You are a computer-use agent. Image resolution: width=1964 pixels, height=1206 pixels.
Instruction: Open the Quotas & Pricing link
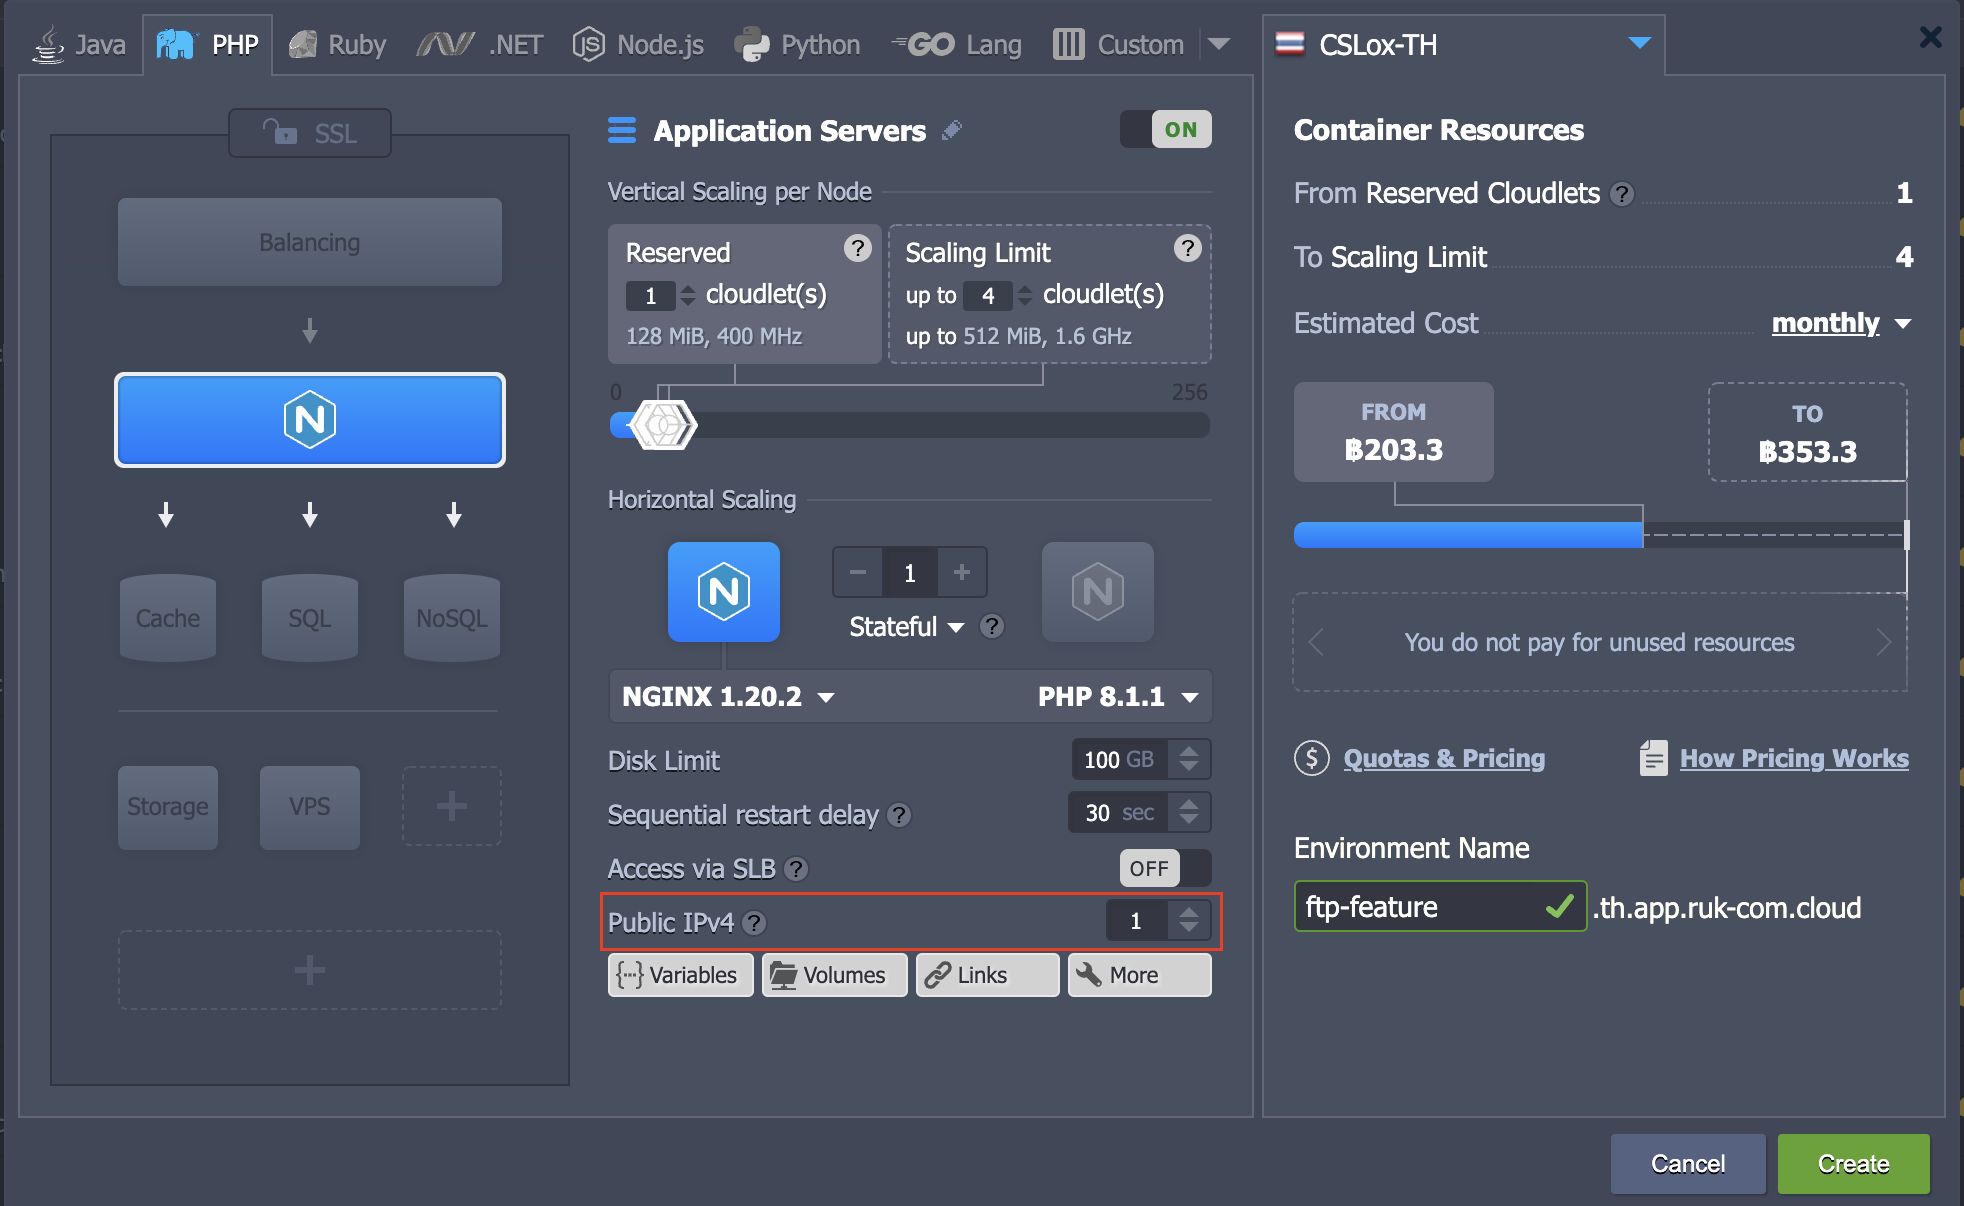pyautogui.click(x=1444, y=759)
